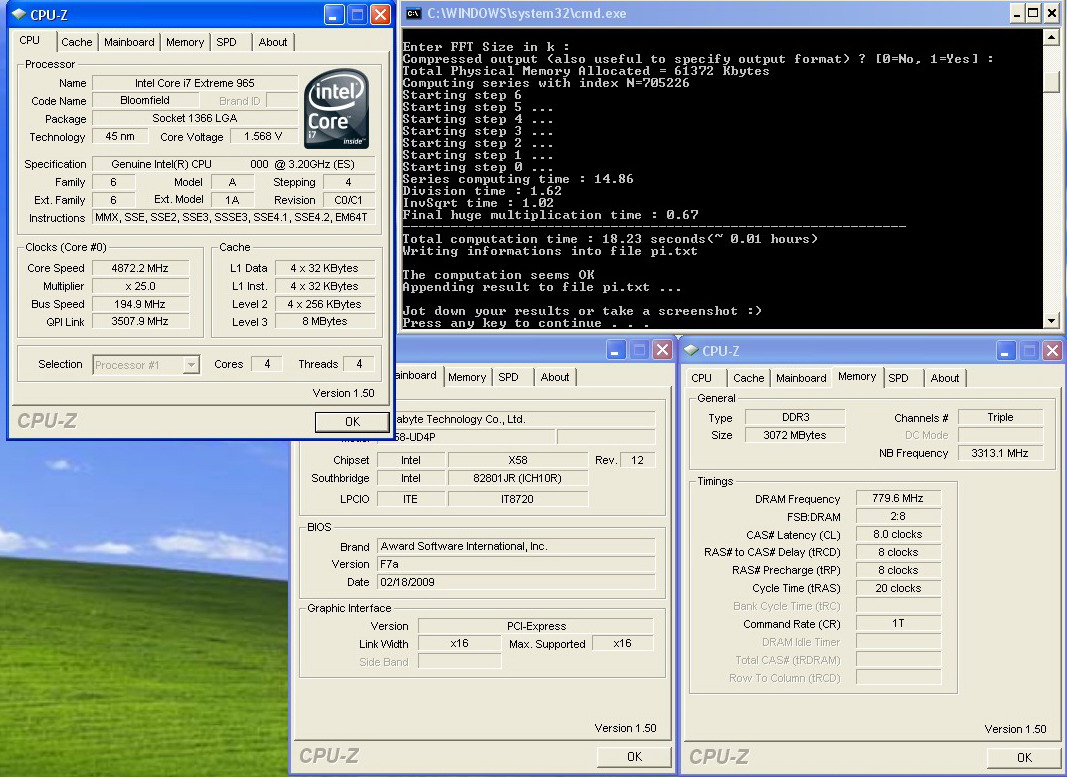Minimize the CPU-Z Memory window

[x=1006, y=350]
